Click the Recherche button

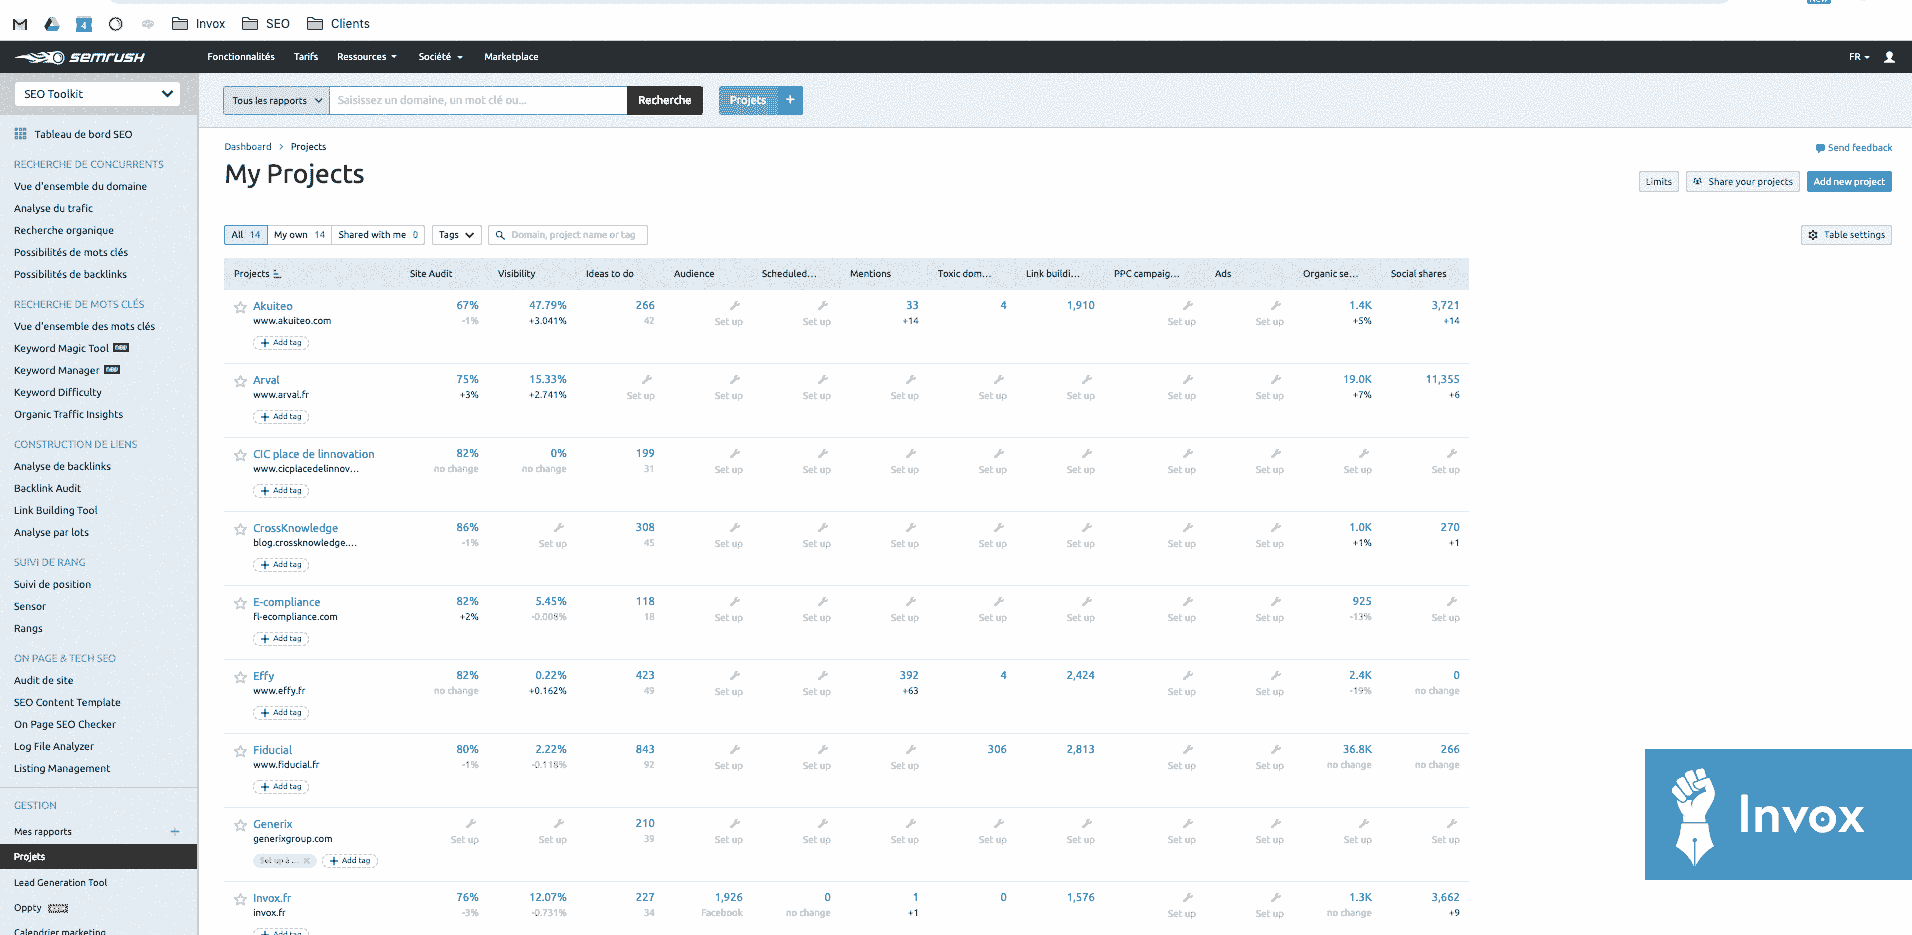pyautogui.click(x=665, y=100)
